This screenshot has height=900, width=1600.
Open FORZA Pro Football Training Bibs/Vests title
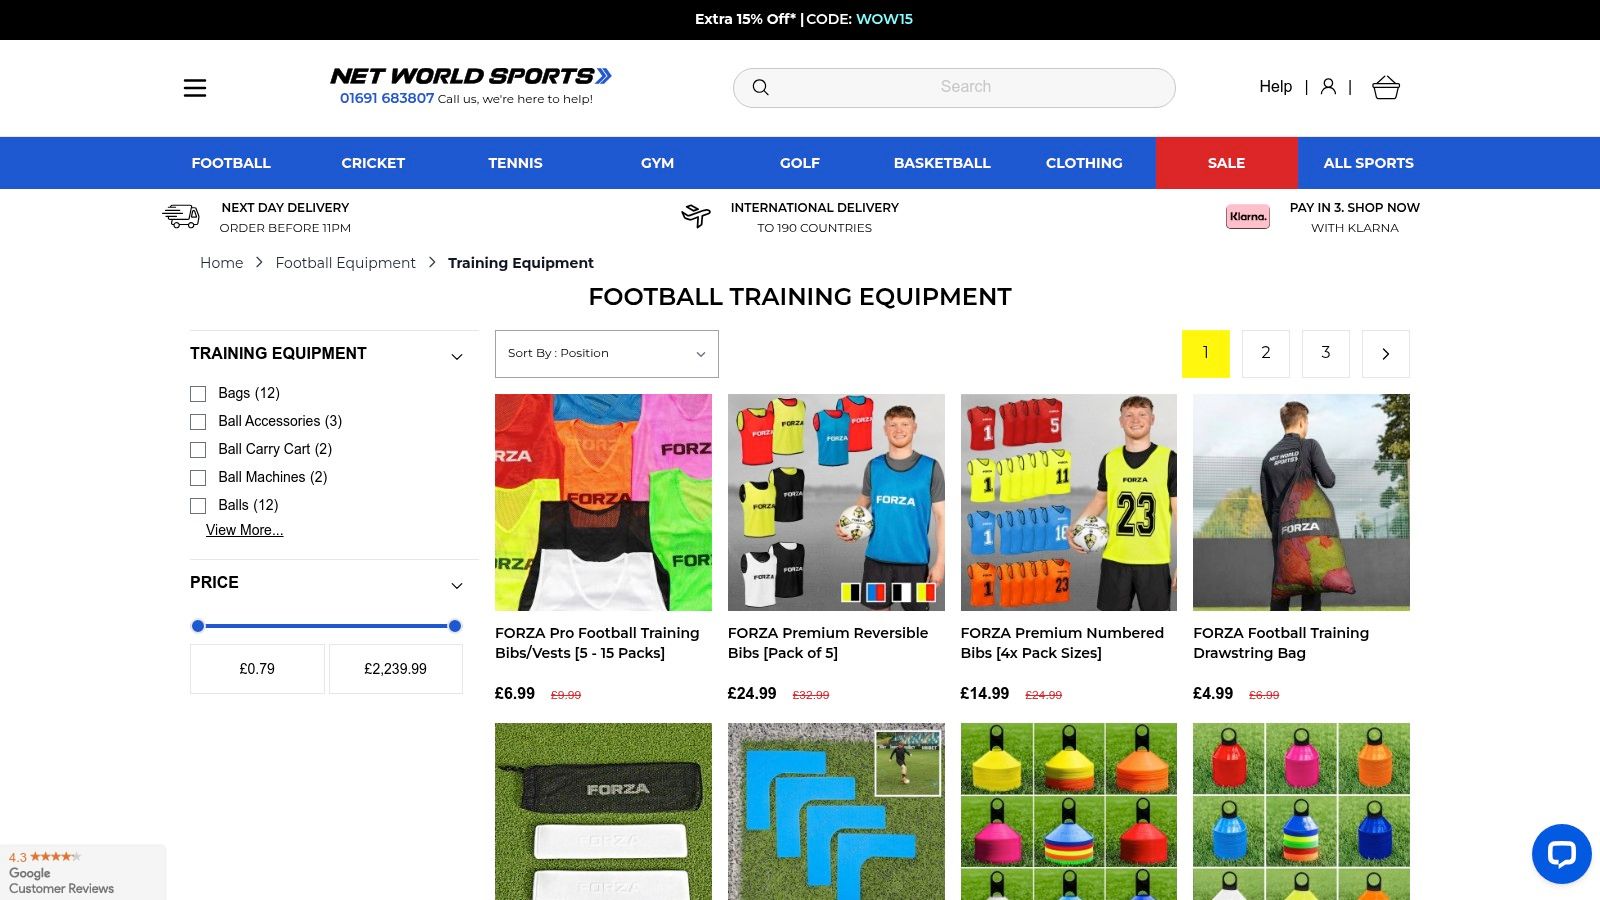point(597,643)
